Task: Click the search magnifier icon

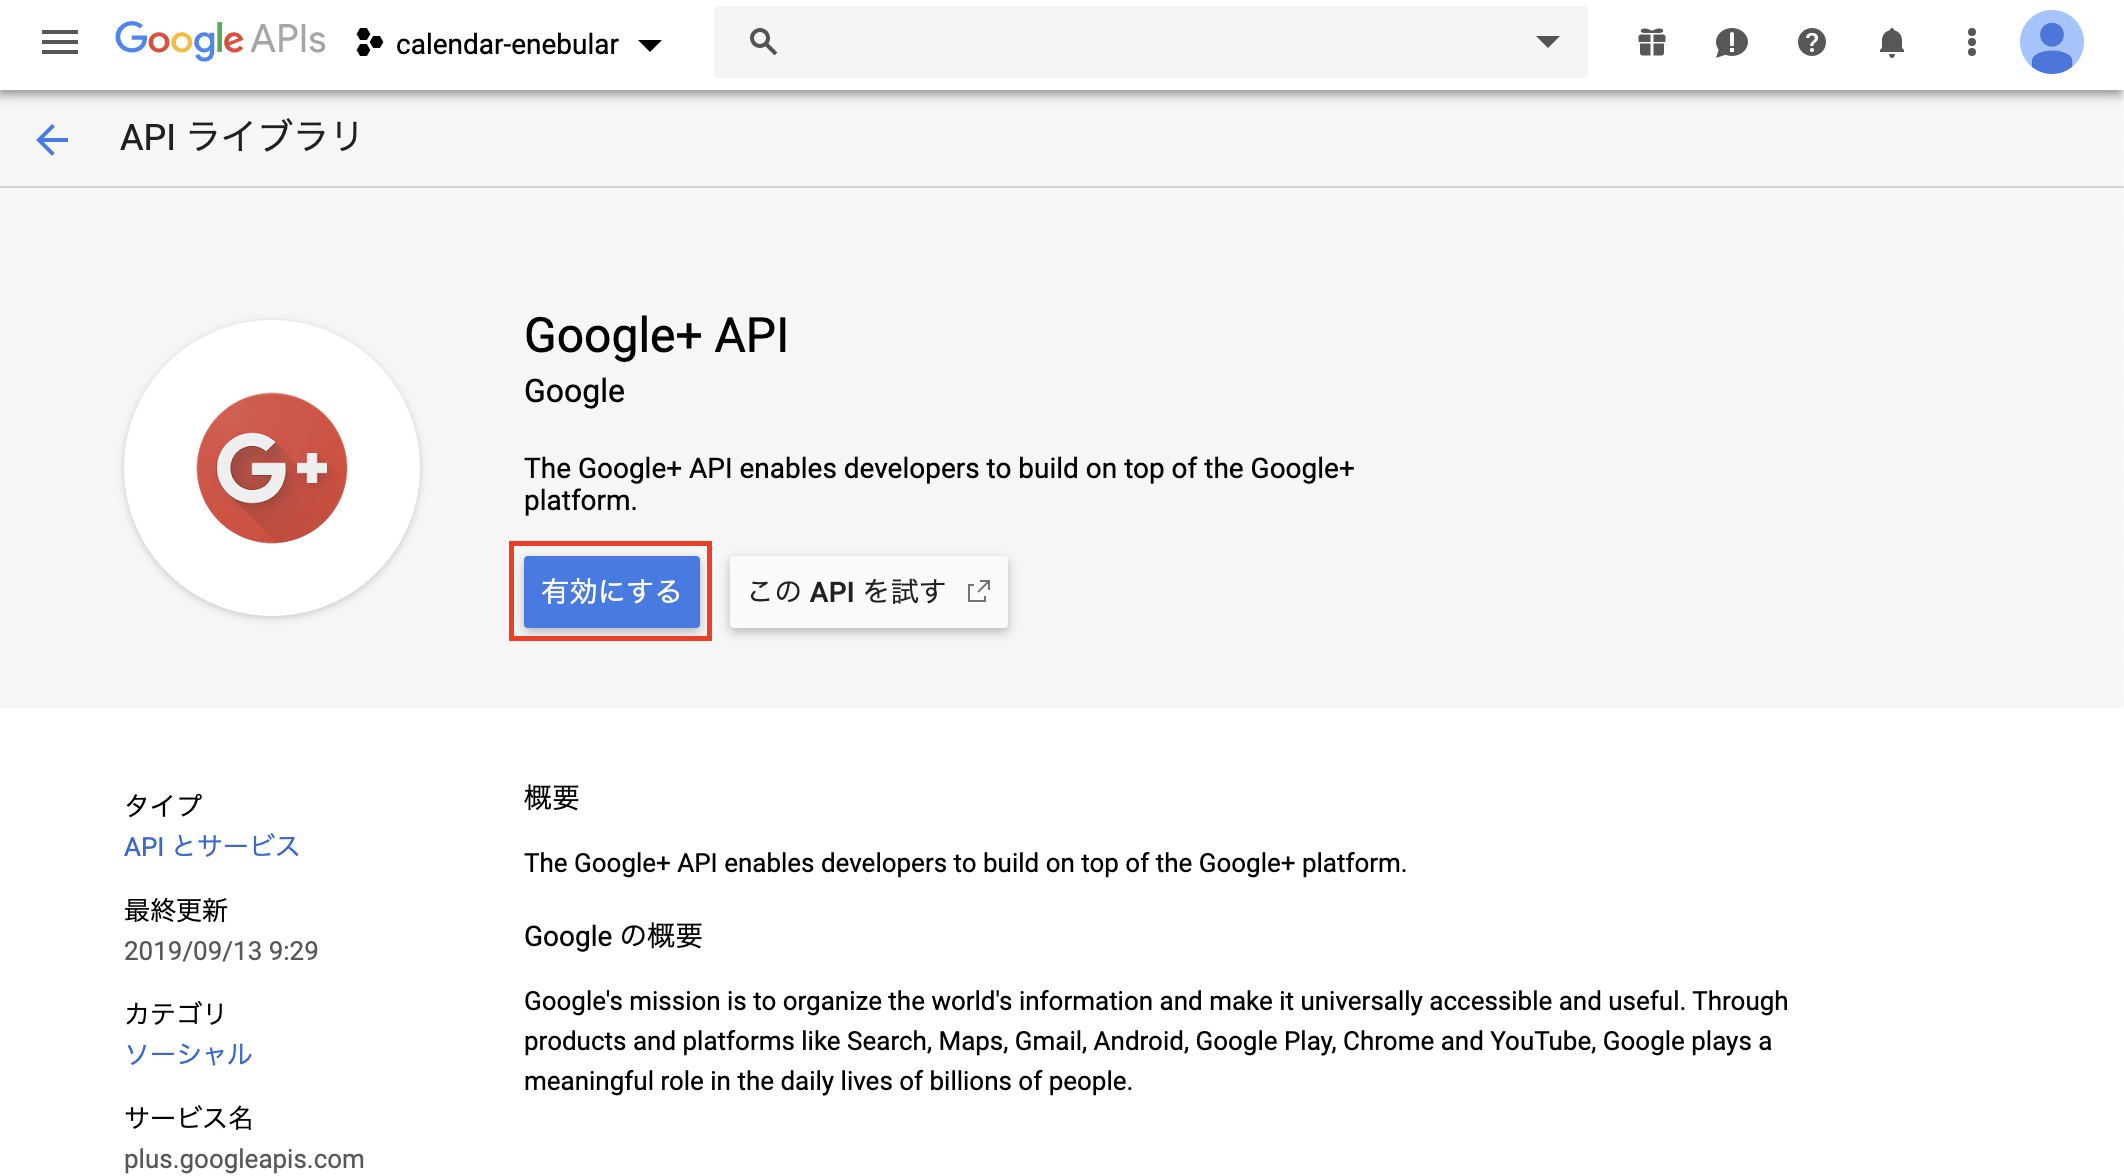Action: click(x=763, y=42)
